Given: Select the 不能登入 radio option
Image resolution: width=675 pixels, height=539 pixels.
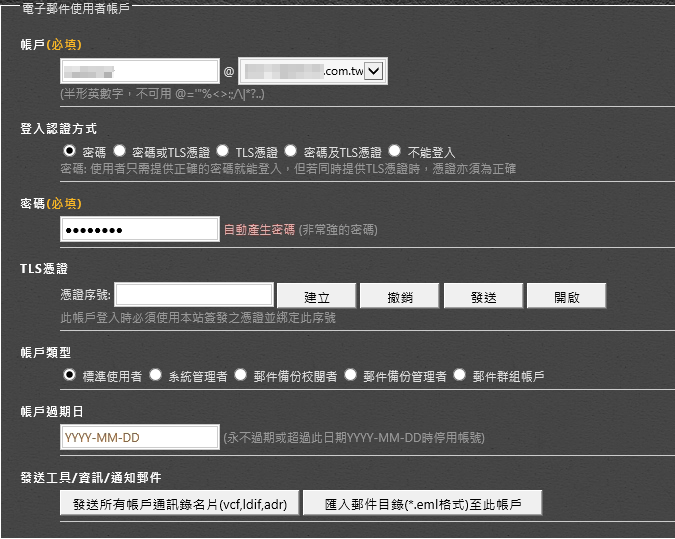Looking at the screenshot, I should pyautogui.click(x=394, y=151).
